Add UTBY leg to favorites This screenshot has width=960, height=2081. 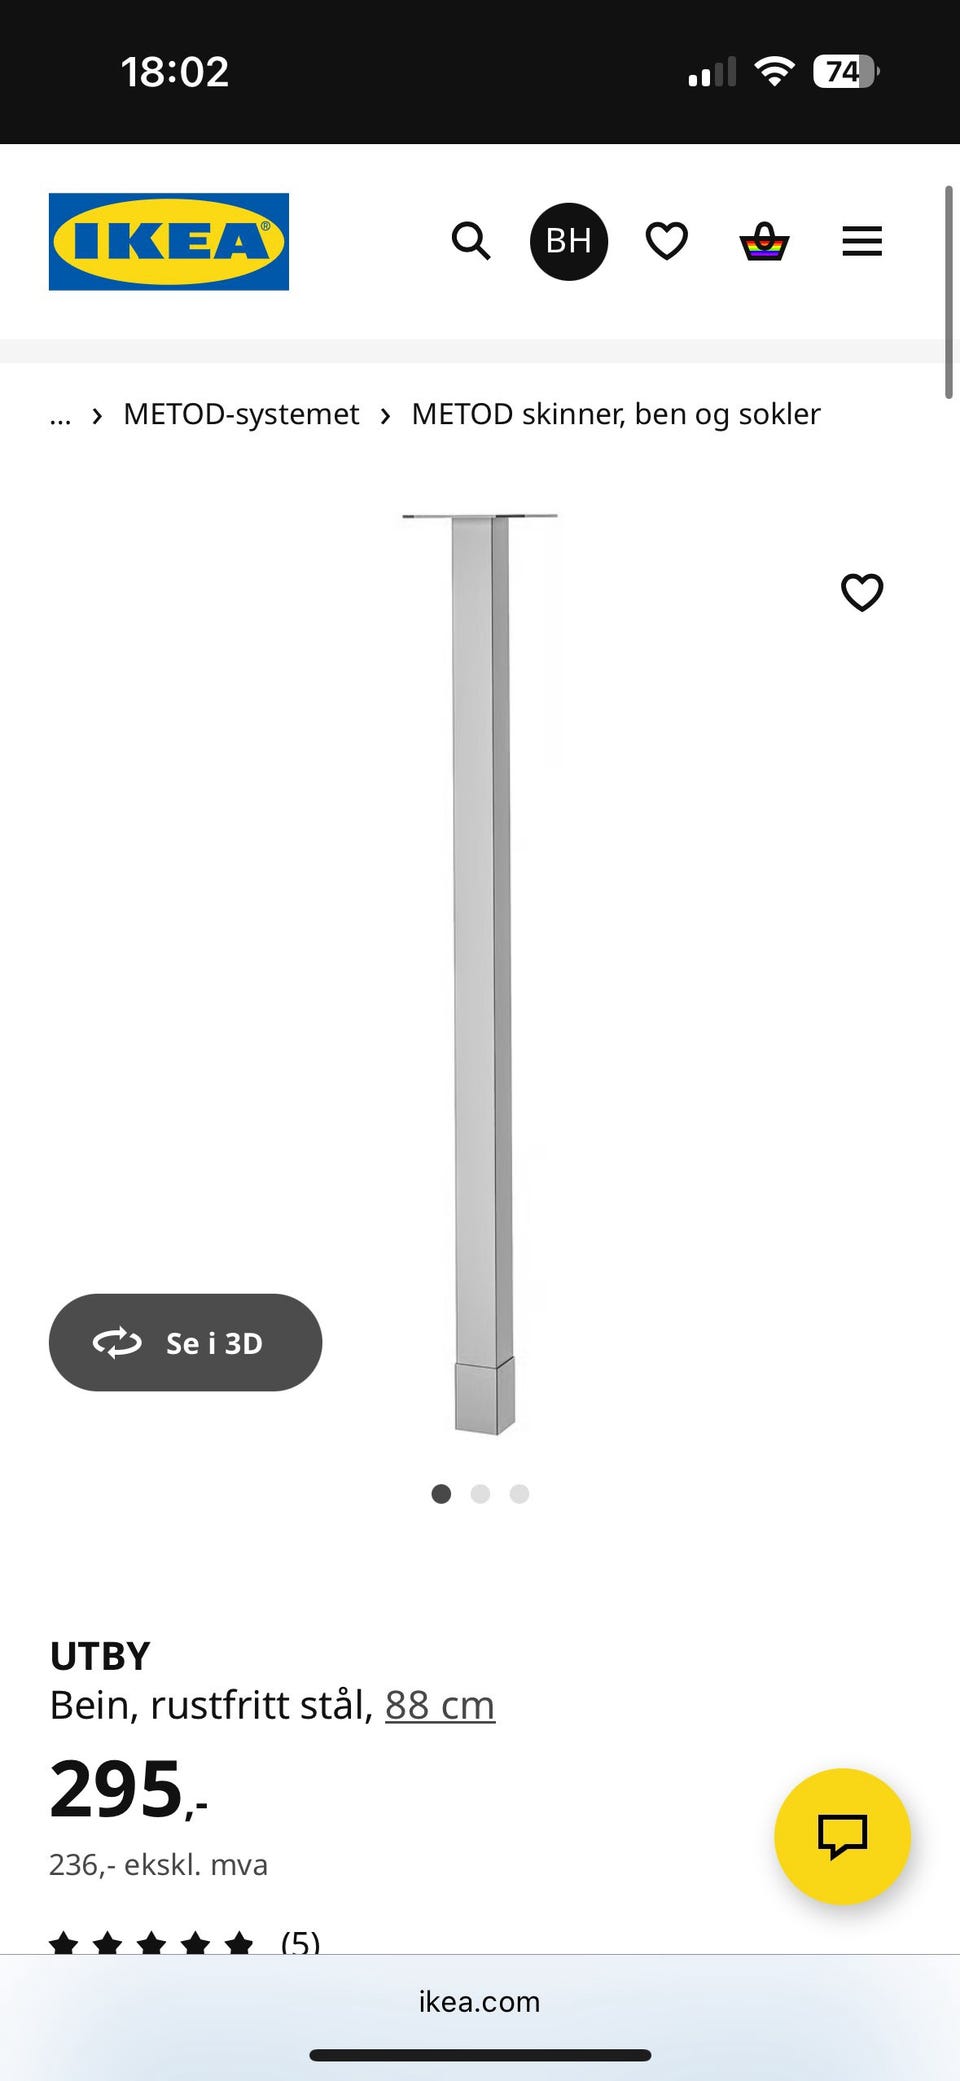tap(862, 592)
